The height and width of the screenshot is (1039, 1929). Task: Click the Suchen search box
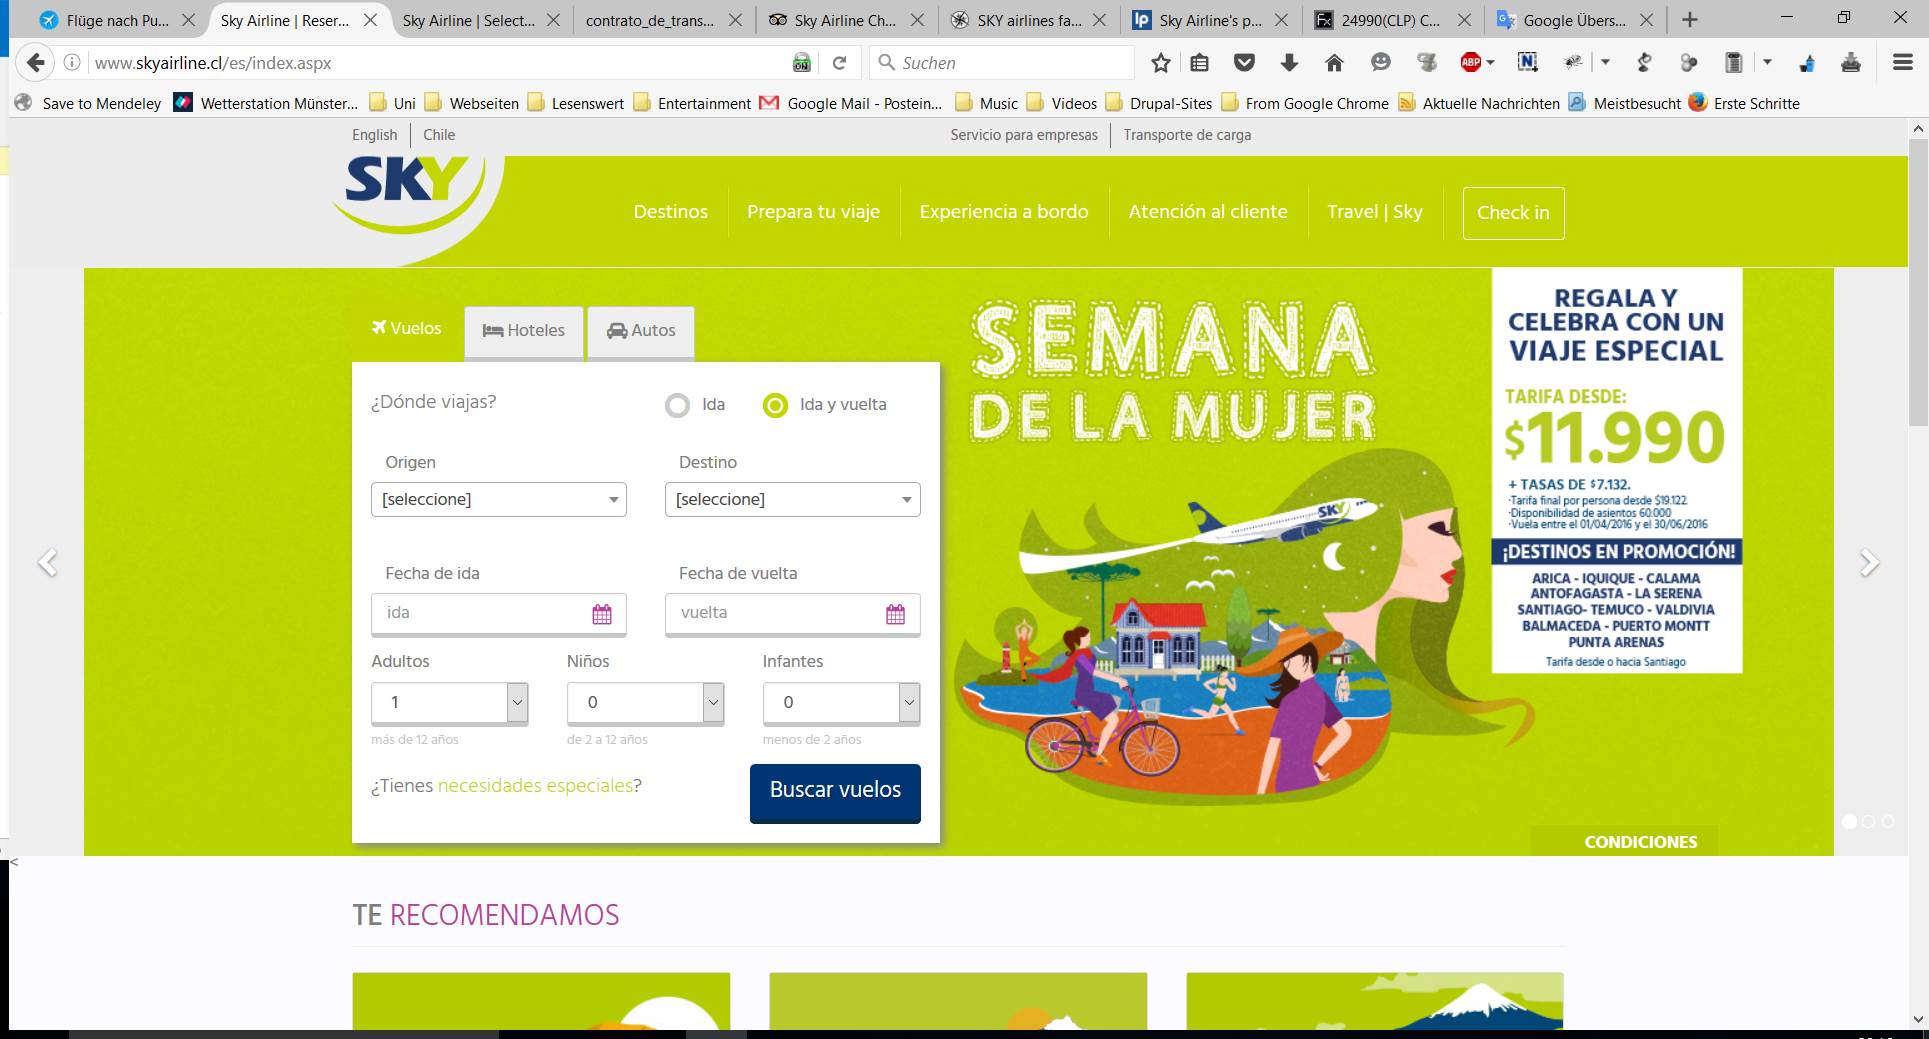click(1002, 63)
